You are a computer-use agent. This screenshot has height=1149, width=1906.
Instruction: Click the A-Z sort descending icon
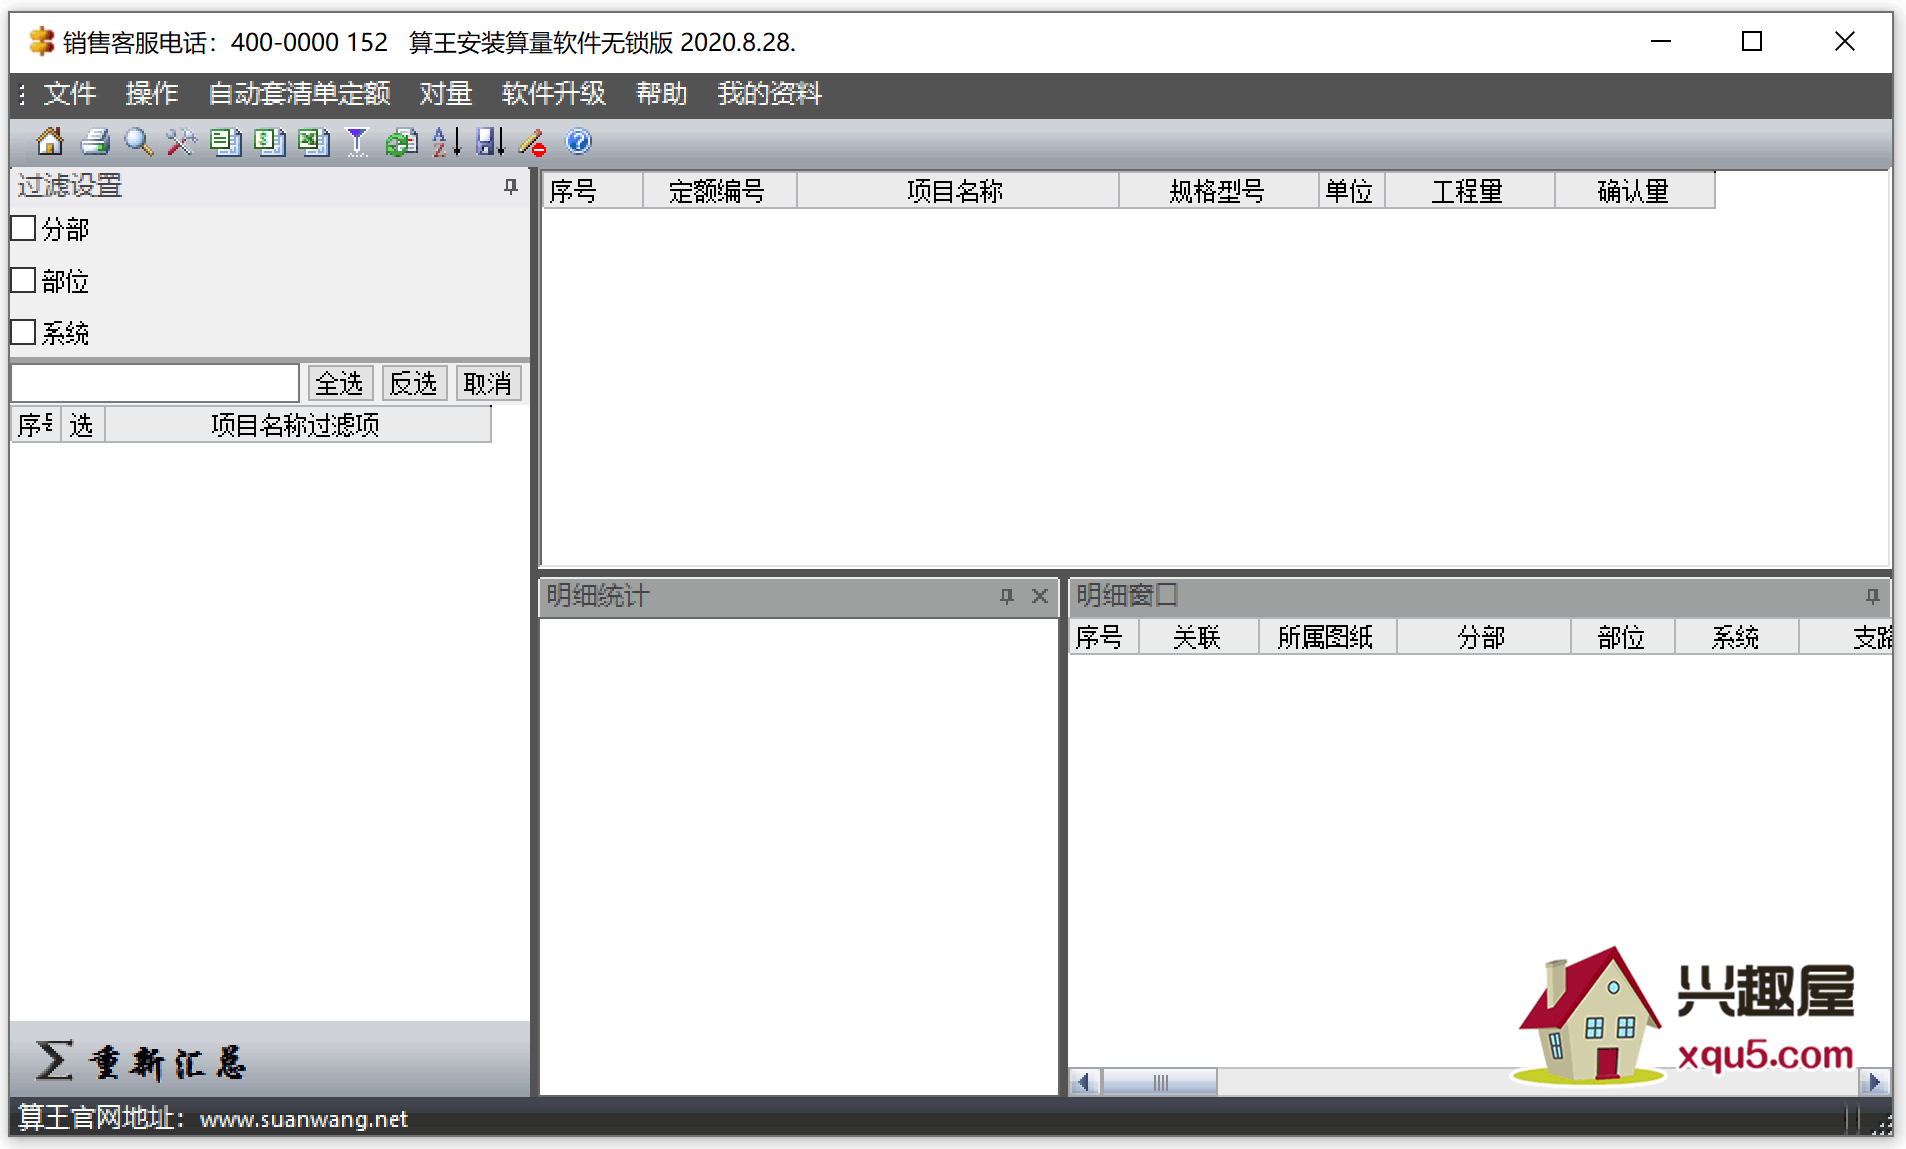(x=446, y=142)
